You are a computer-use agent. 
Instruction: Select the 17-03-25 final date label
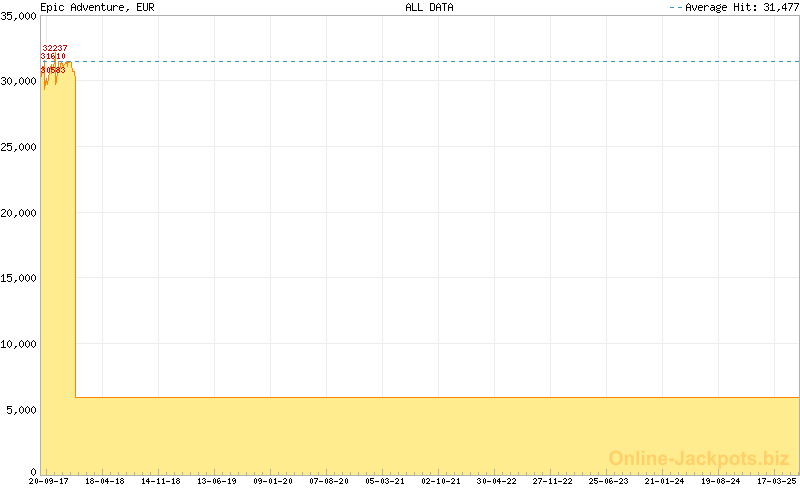pos(776,481)
